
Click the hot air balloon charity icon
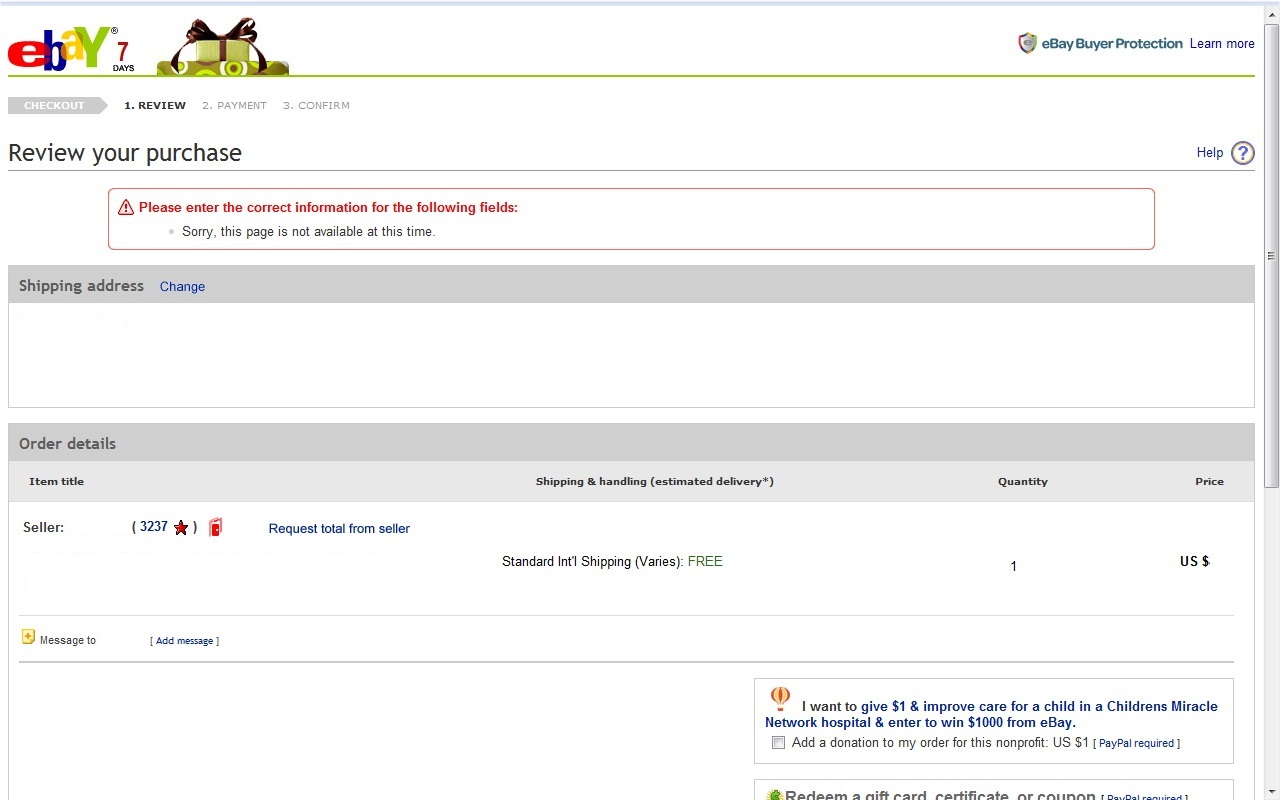click(780, 699)
